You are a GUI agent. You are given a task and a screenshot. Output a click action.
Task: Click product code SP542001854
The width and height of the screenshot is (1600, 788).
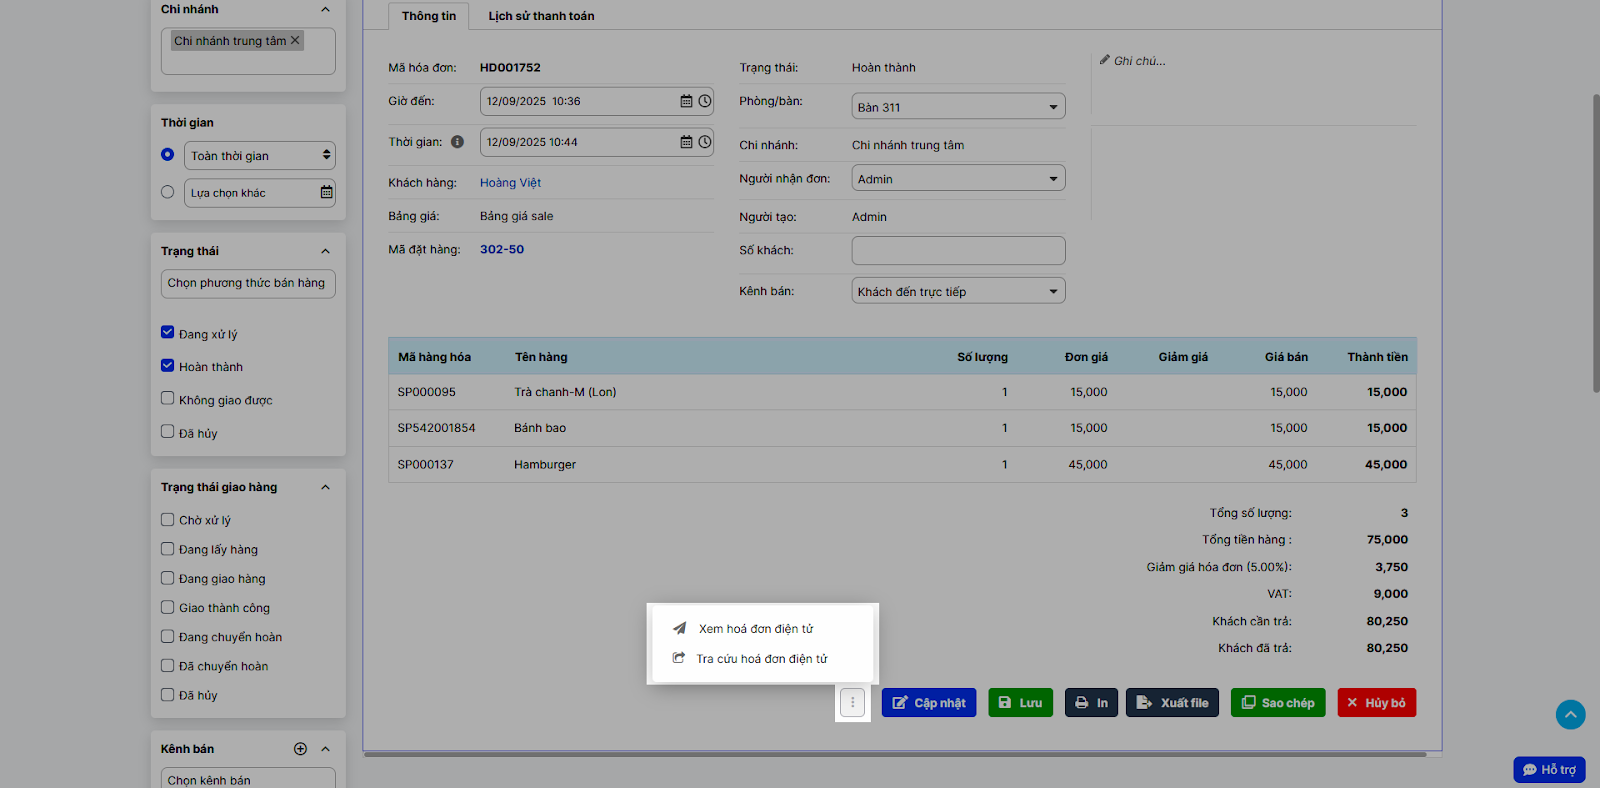437,428
